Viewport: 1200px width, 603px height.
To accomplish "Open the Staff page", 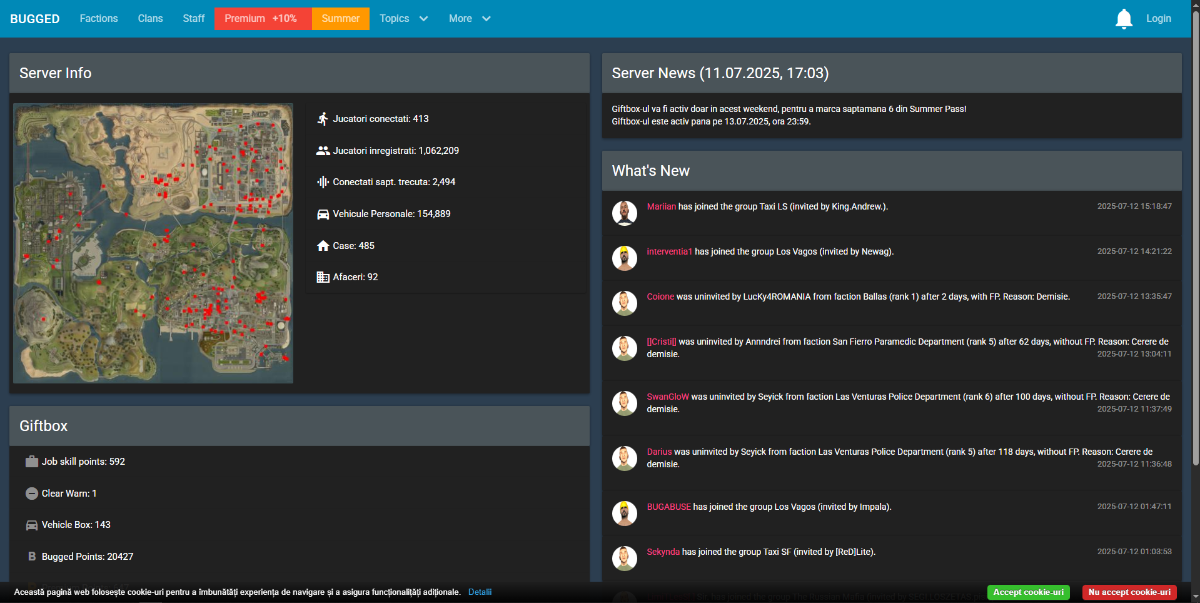I will [194, 19].
